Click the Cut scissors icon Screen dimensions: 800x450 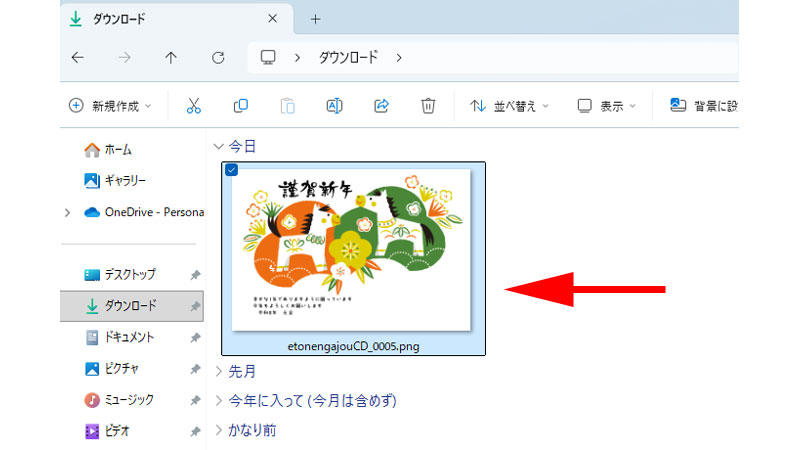tap(194, 105)
